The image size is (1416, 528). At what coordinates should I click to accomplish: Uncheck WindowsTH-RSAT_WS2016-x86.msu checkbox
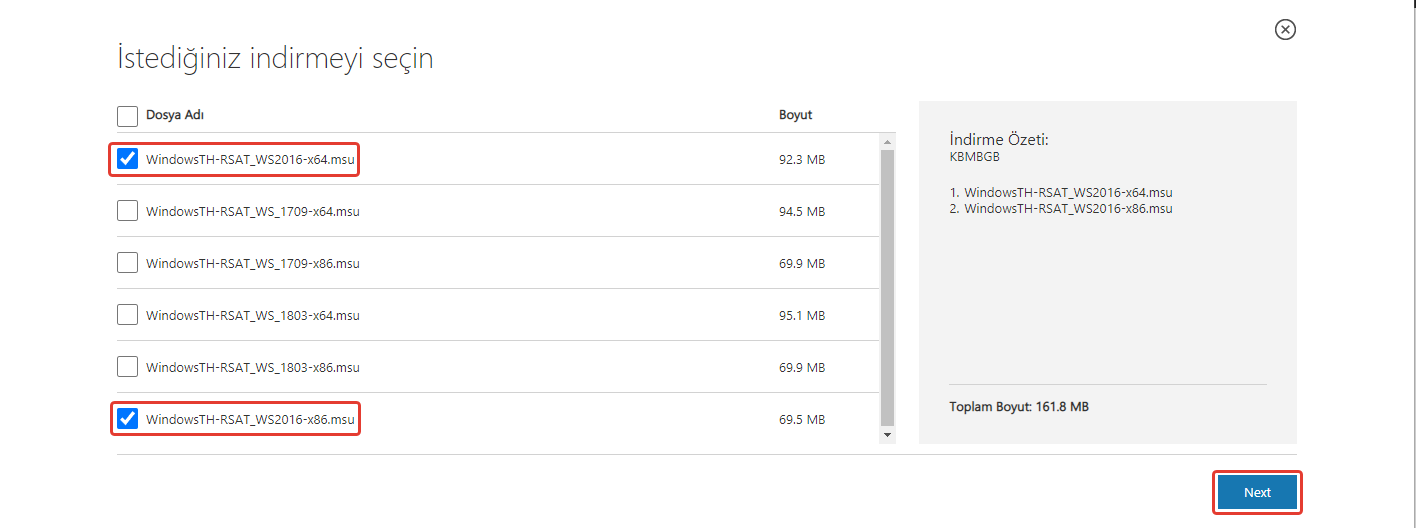click(127, 419)
